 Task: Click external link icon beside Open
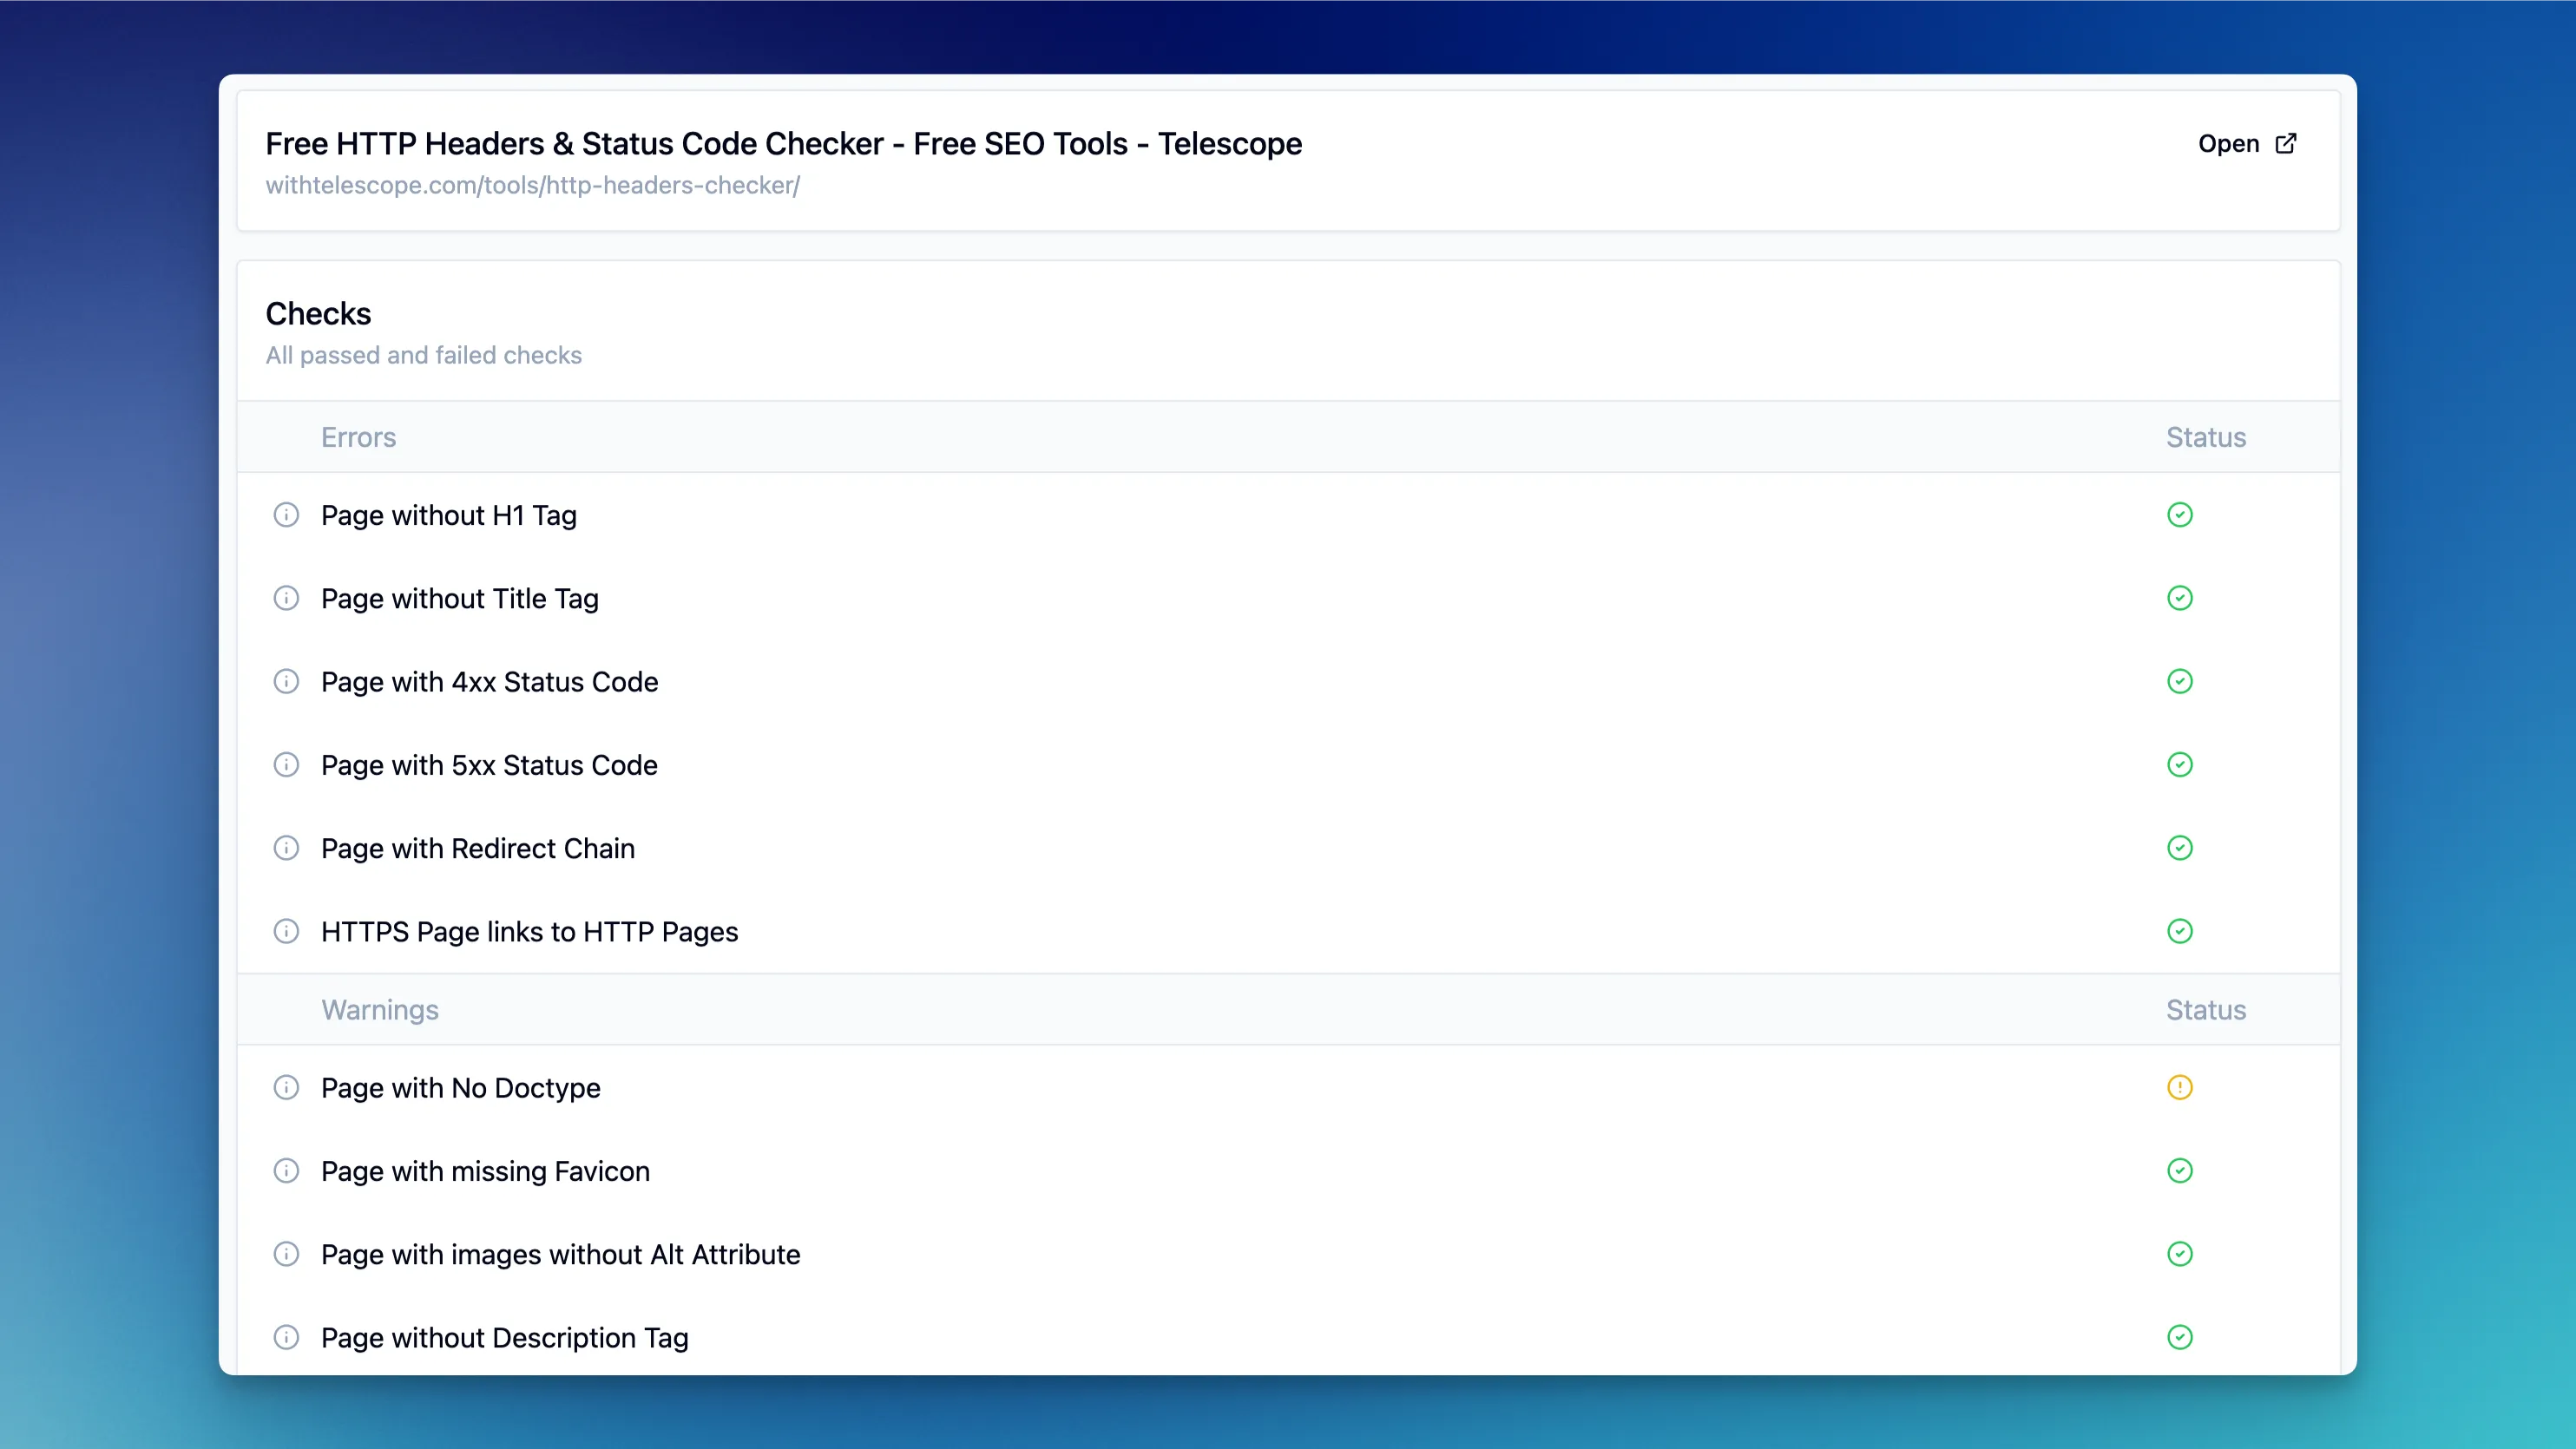pos(2286,144)
